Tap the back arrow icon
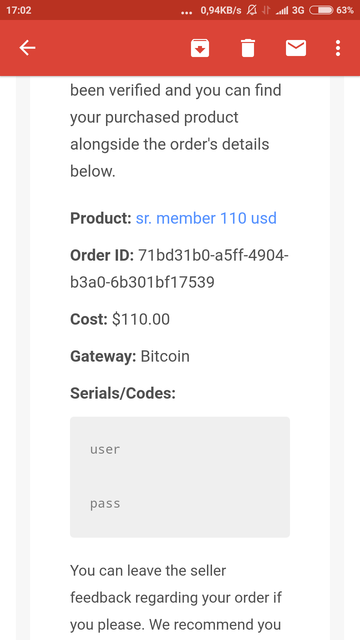This screenshot has height=640, width=360. coord(27,48)
